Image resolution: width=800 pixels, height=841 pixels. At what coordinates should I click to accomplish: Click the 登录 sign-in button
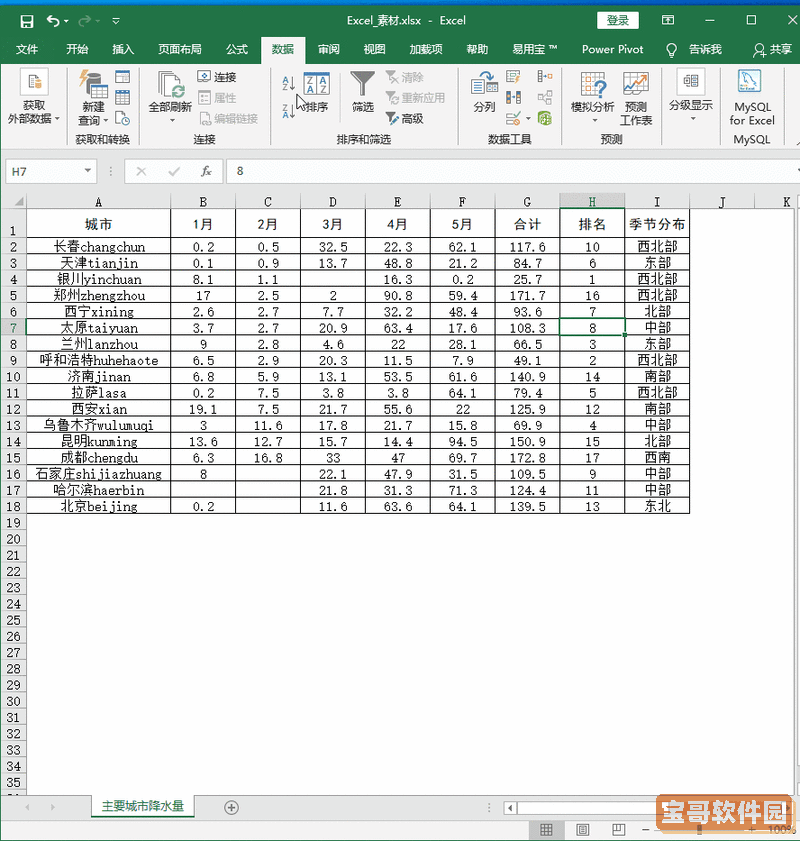click(618, 20)
